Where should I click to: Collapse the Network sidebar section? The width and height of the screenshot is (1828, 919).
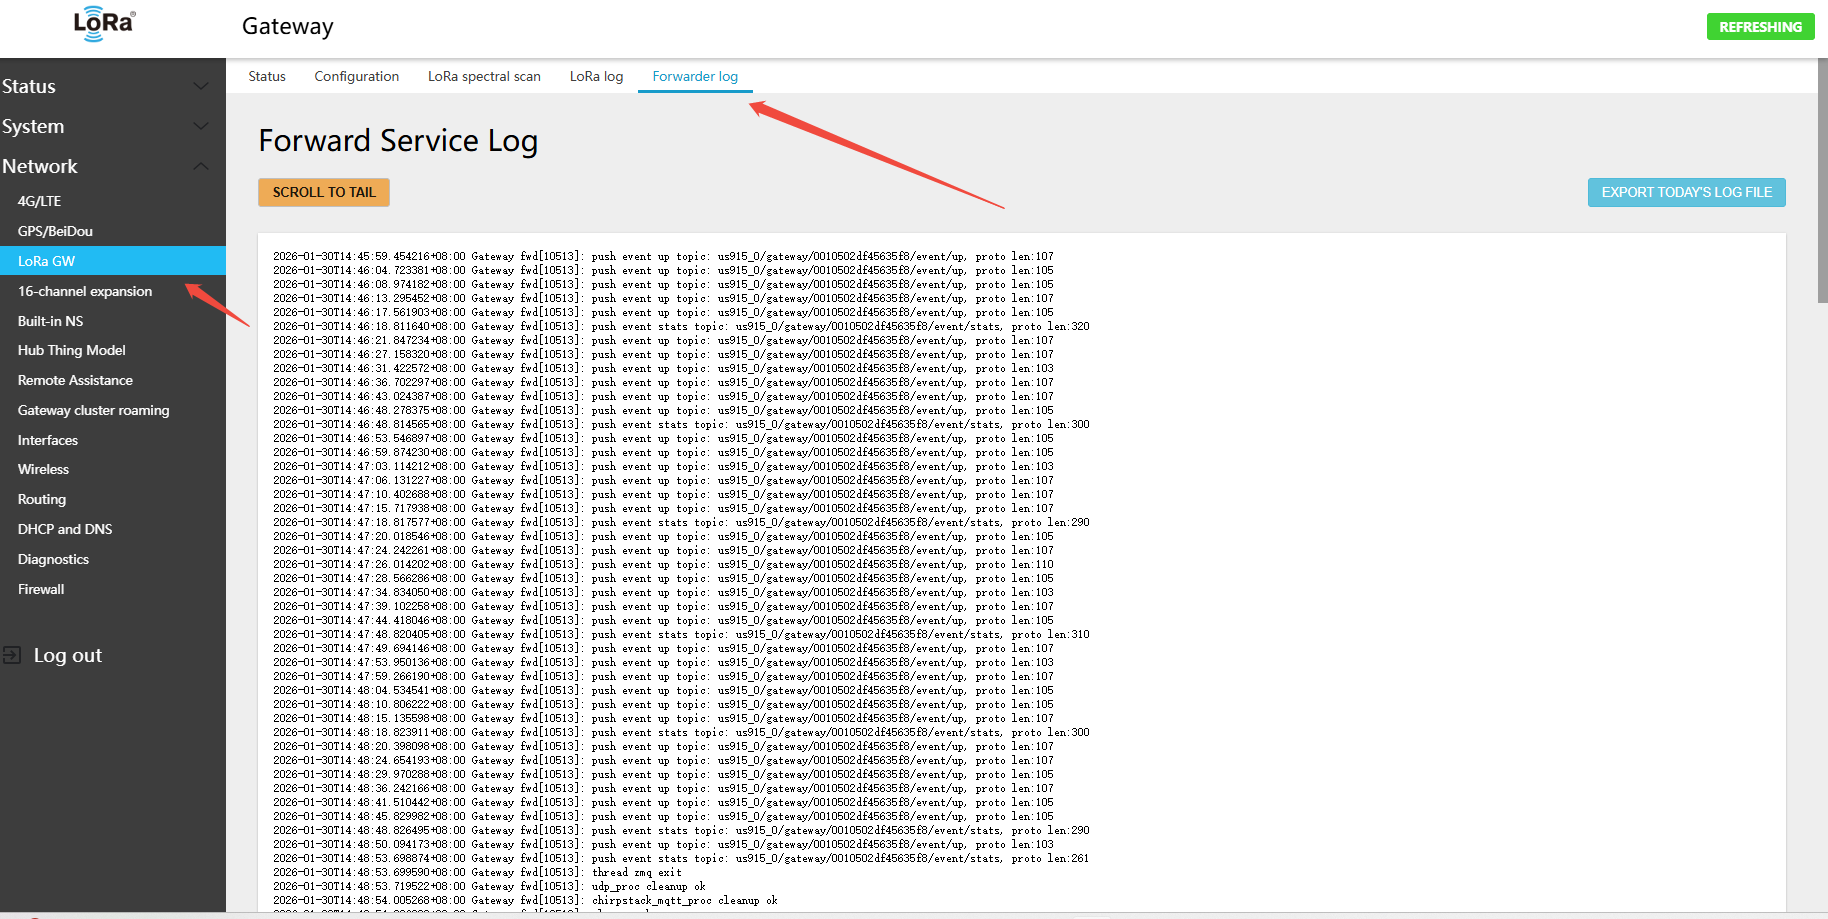coord(200,166)
